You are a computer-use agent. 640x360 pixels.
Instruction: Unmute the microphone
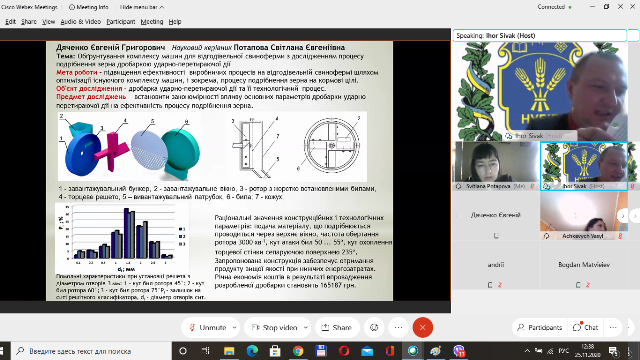click(208, 327)
